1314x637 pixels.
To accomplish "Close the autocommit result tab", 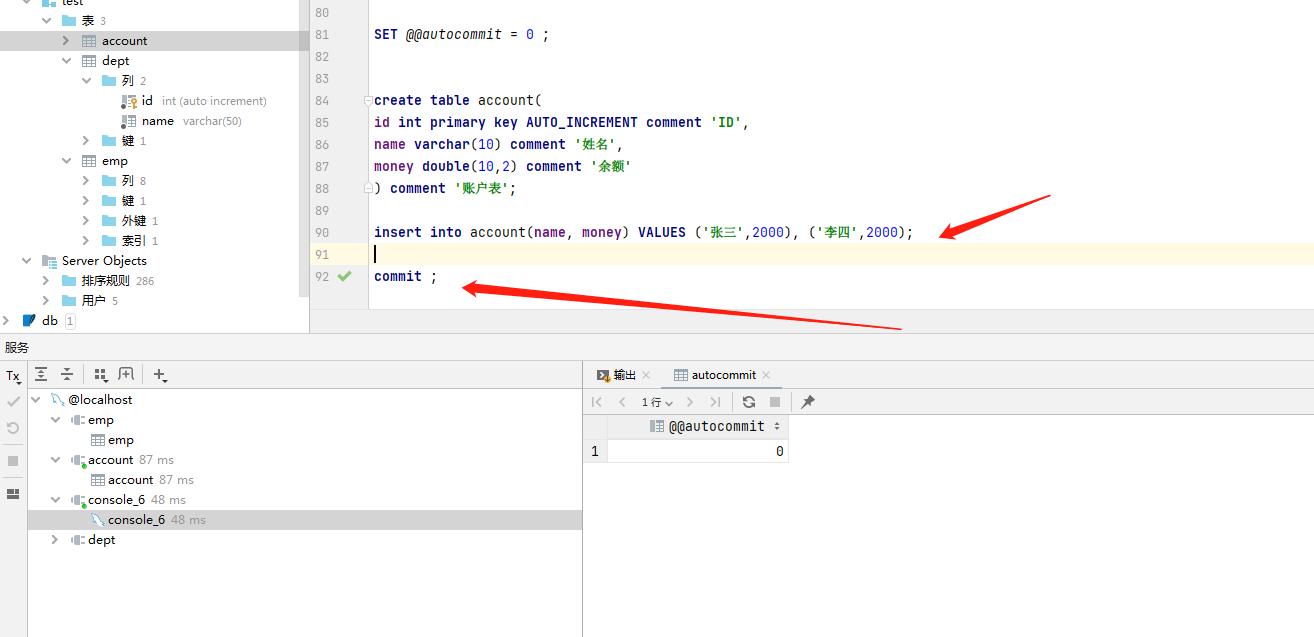I will (767, 375).
